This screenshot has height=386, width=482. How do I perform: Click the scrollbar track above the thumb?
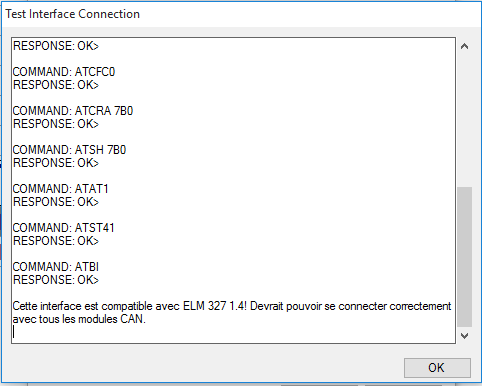click(x=464, y=120)
